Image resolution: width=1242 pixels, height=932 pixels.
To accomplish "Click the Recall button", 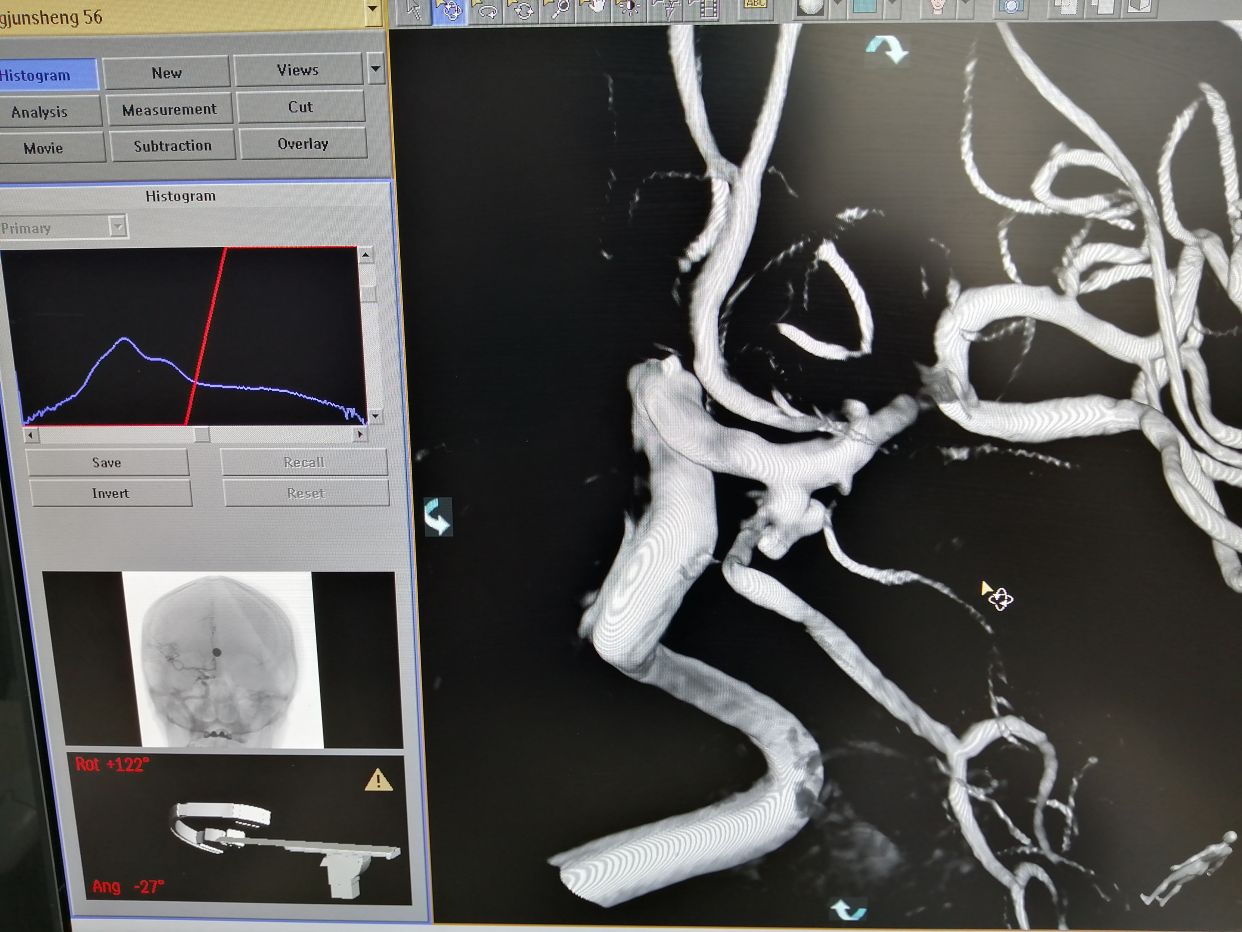I will (x=304, y=462).
